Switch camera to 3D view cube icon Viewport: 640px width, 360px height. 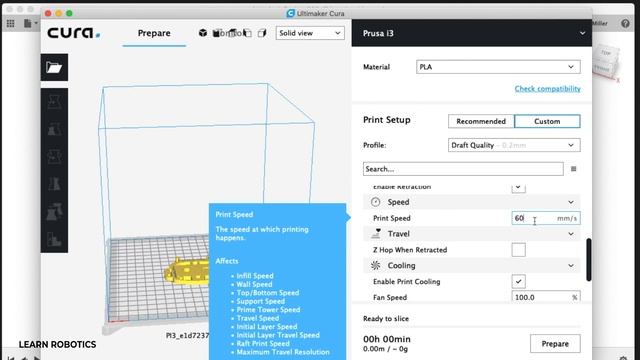pyautogui.click(x=203, y=33)
